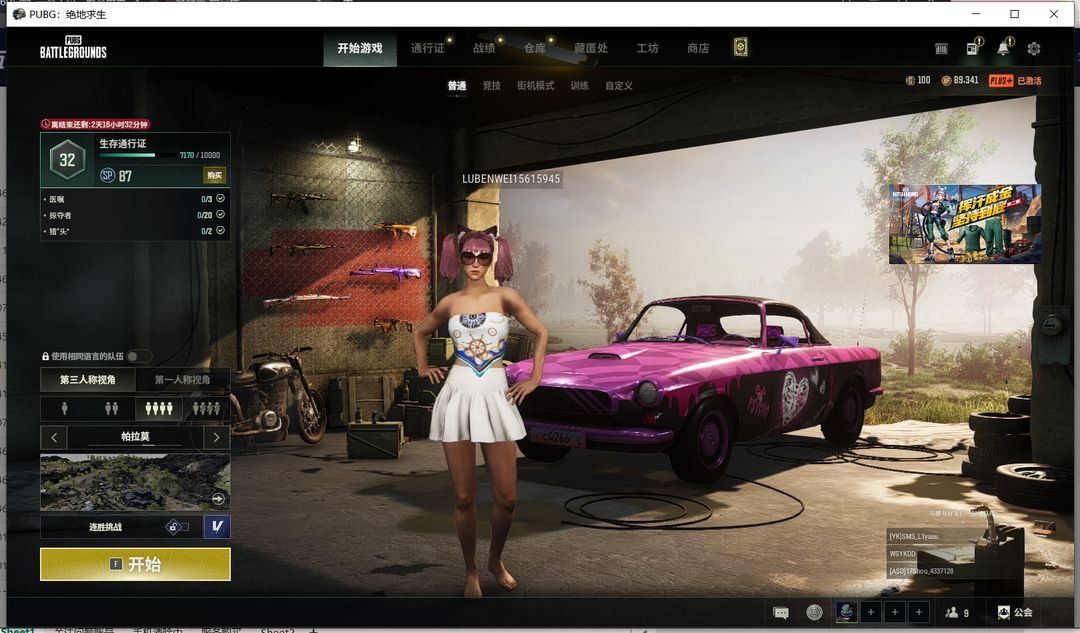The width and height of the screenshot is (1080, 633).
Task: Click 购买 button on survival pass
Action: [214, 175]
